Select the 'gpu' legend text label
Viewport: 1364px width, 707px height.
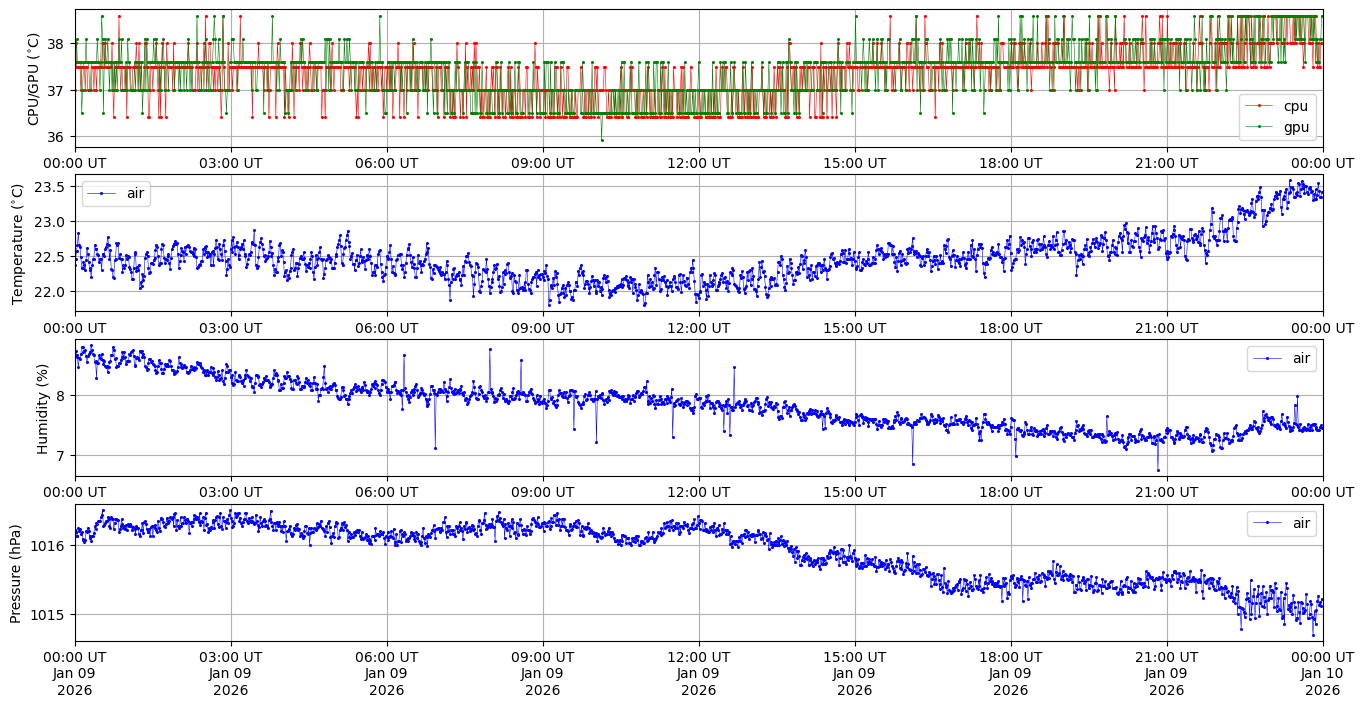1296,127
